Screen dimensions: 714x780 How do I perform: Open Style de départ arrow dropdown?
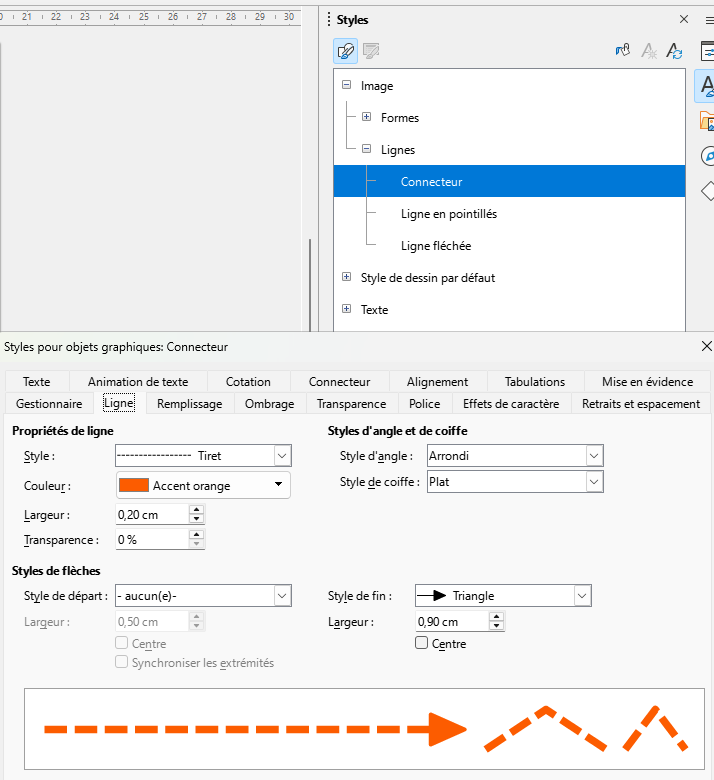(203, 595)
